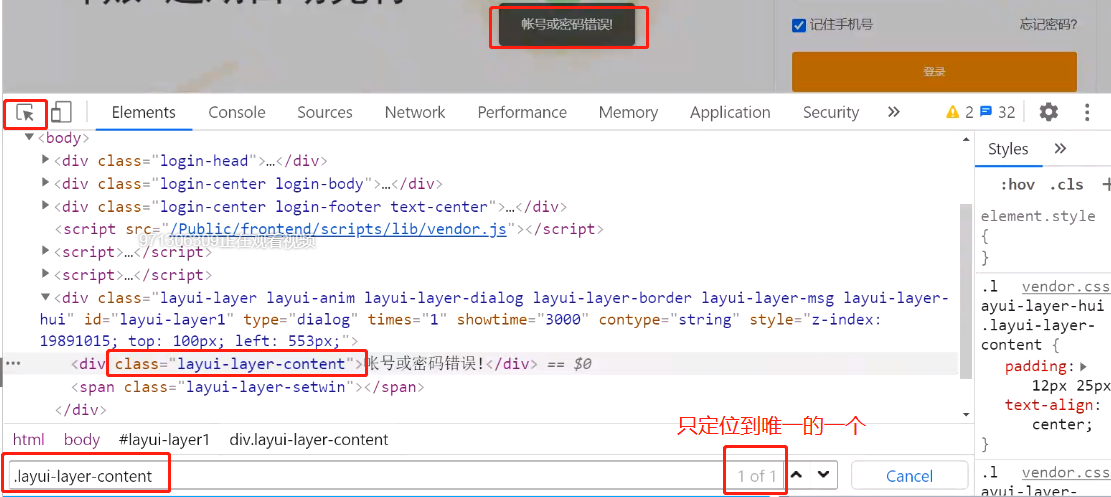Toggle the 记住手机号 checkbox
Screen dimensions: 1111x497
coord(799,26)
